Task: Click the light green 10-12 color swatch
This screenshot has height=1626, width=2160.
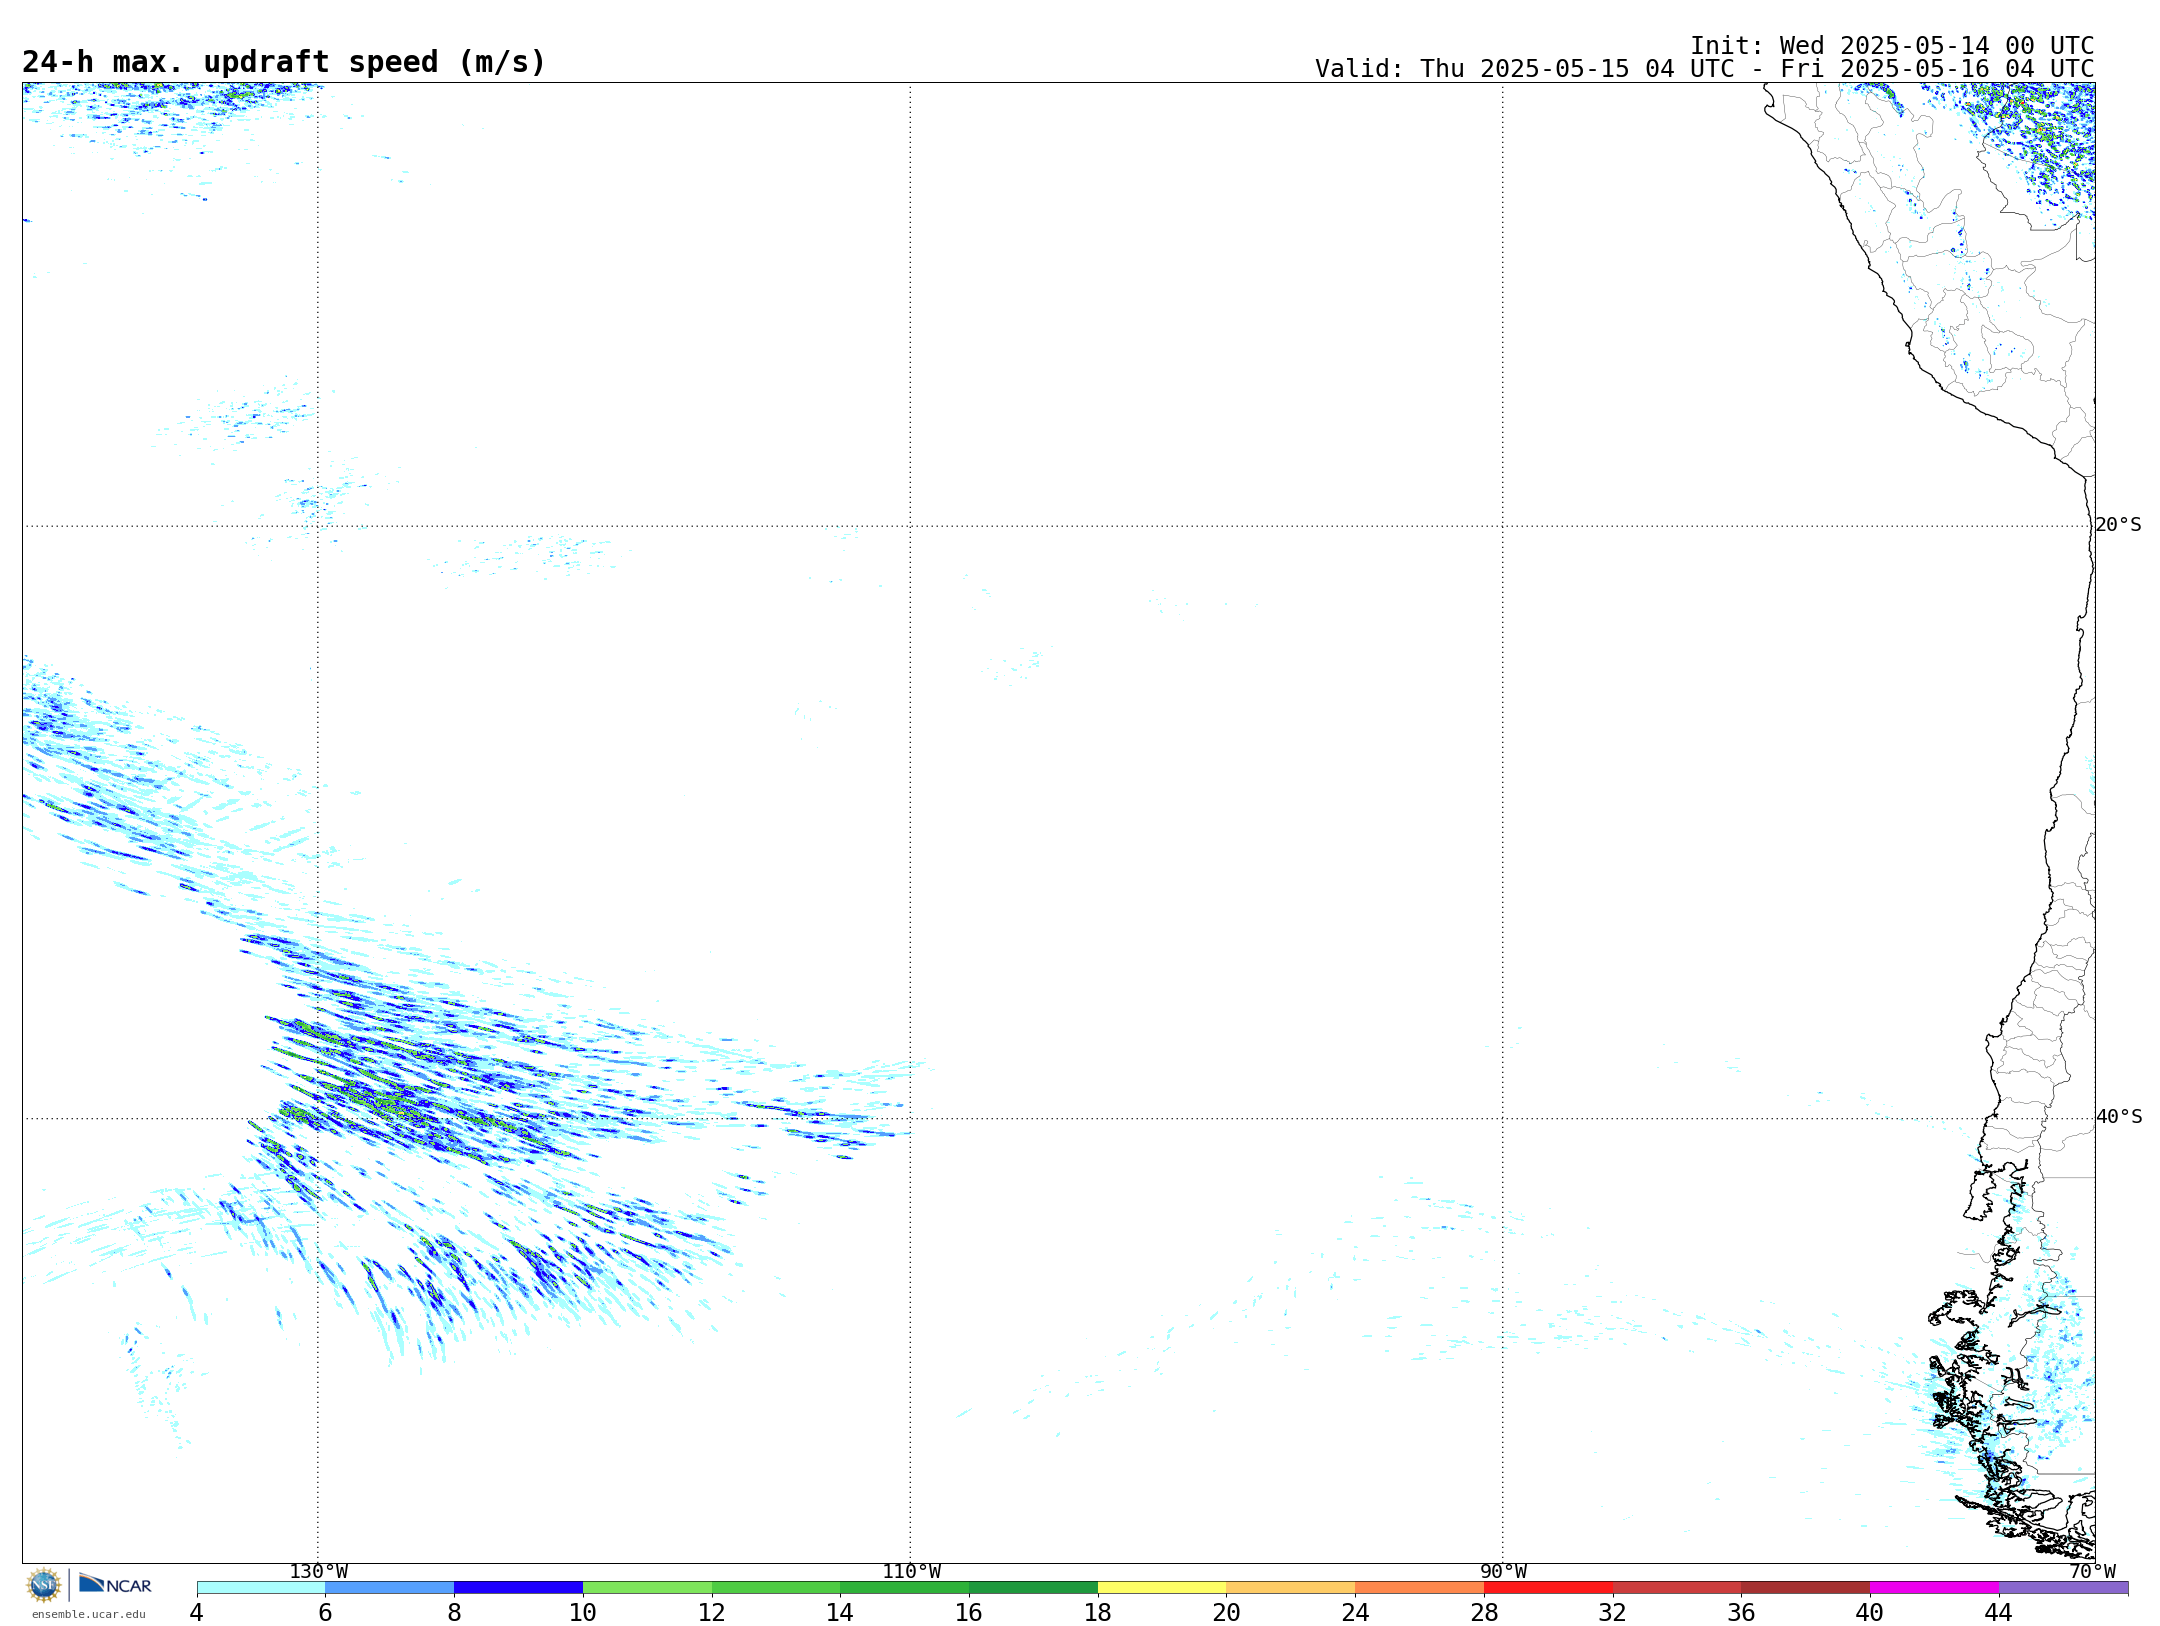Action: pos(647,1588)
